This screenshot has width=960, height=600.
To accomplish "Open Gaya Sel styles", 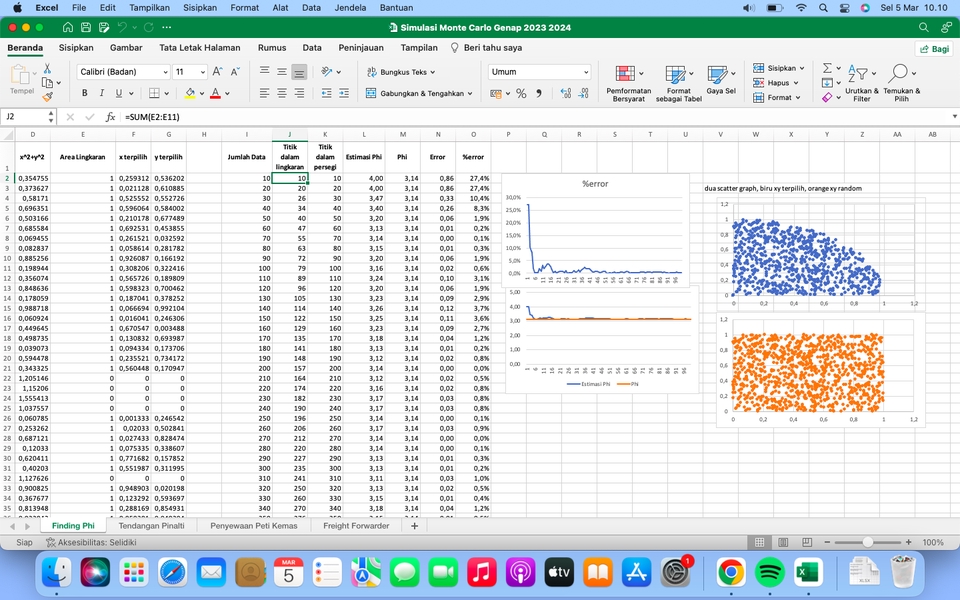I will (x=718, y=73).
